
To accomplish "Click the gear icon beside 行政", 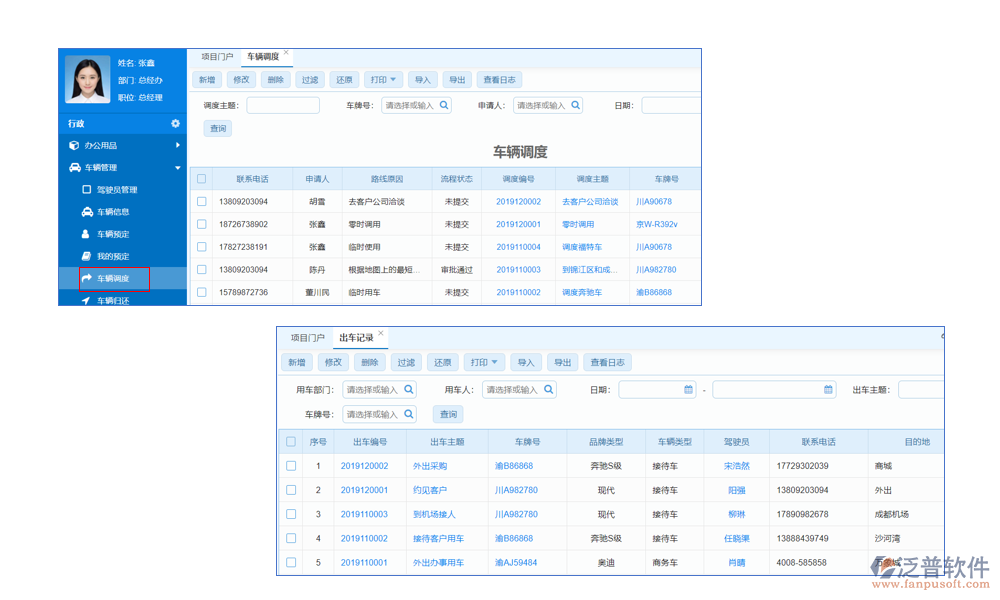I will pyautogui.click(x=175, y=123).
